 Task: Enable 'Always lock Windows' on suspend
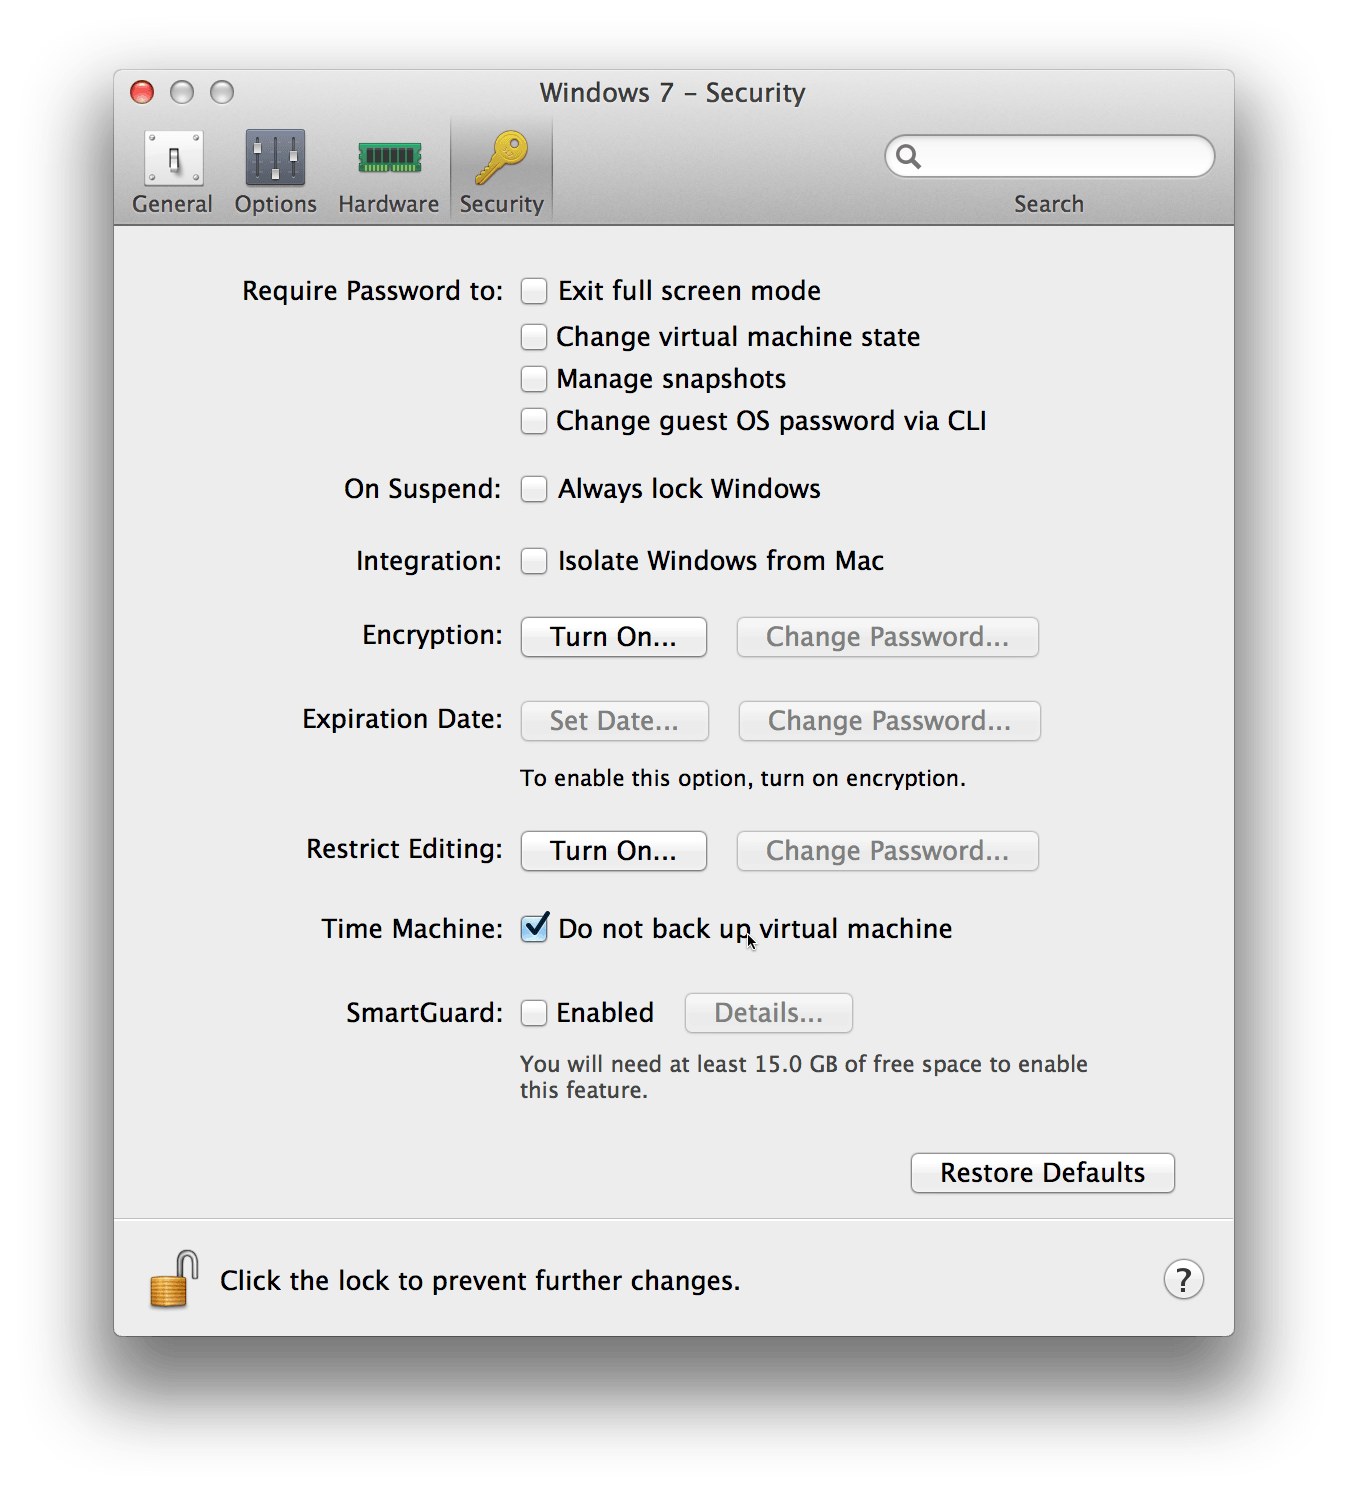point(533,489)
